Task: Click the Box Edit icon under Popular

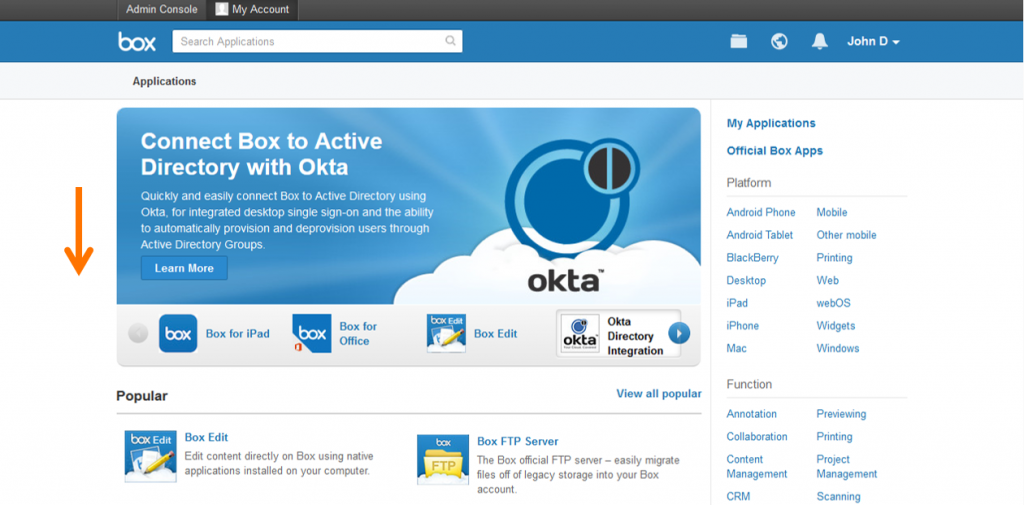Action: 150,457
